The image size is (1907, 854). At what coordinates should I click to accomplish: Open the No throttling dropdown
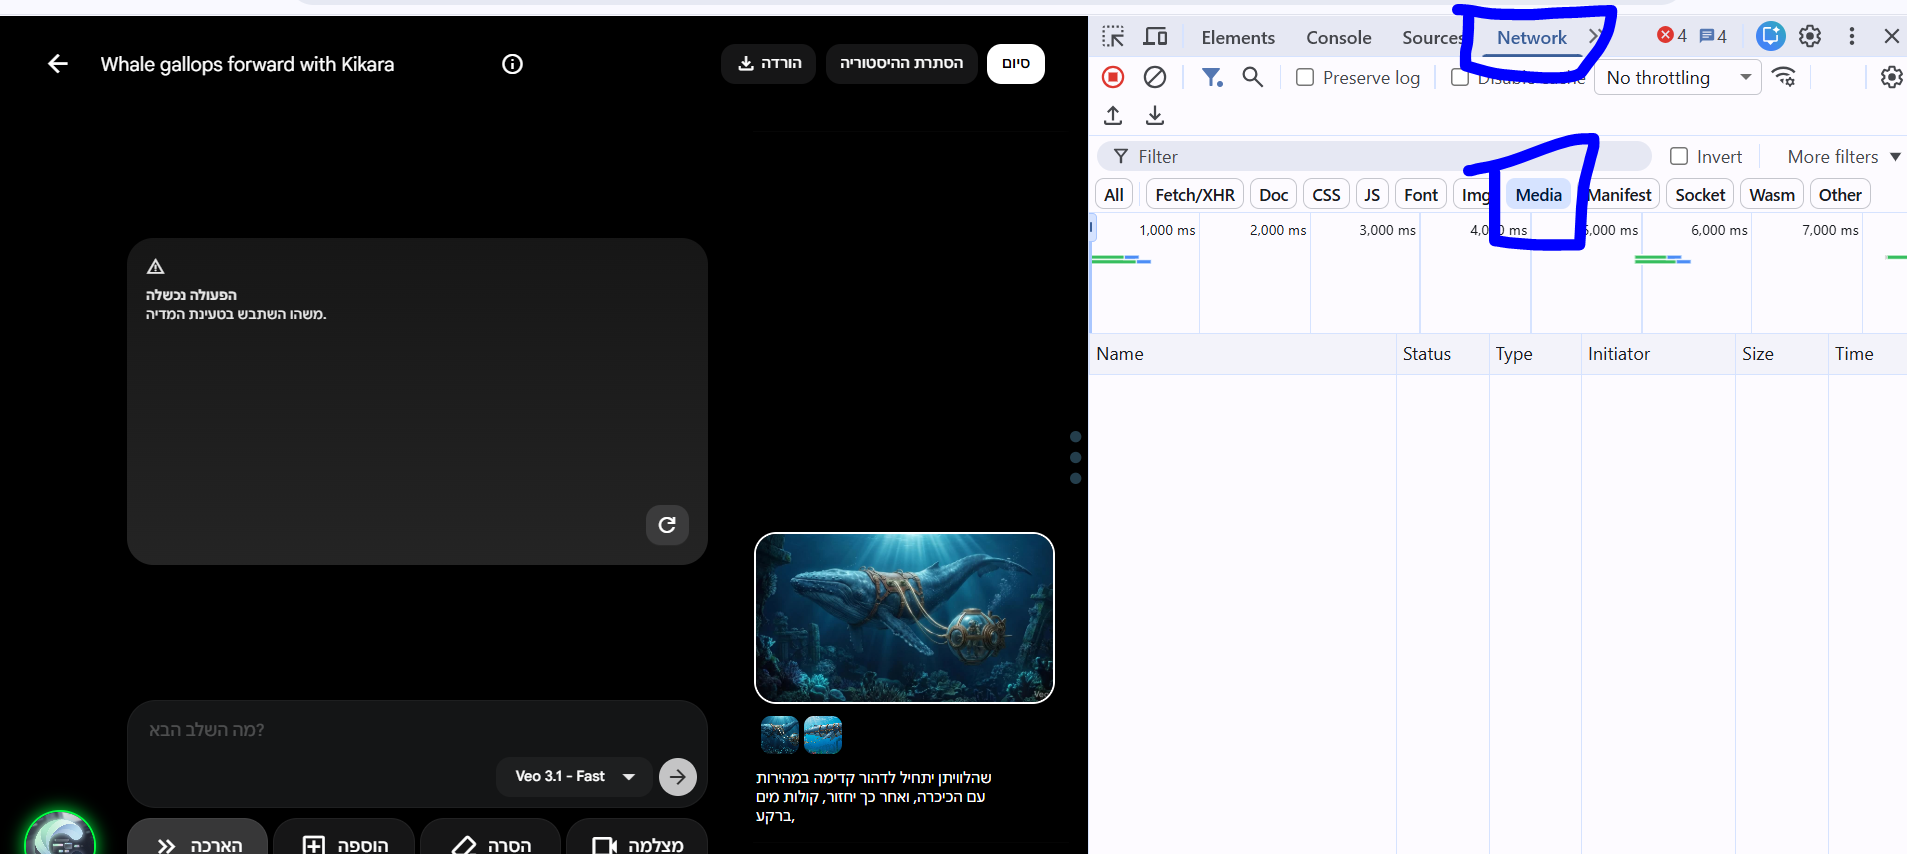point(1677,77)
